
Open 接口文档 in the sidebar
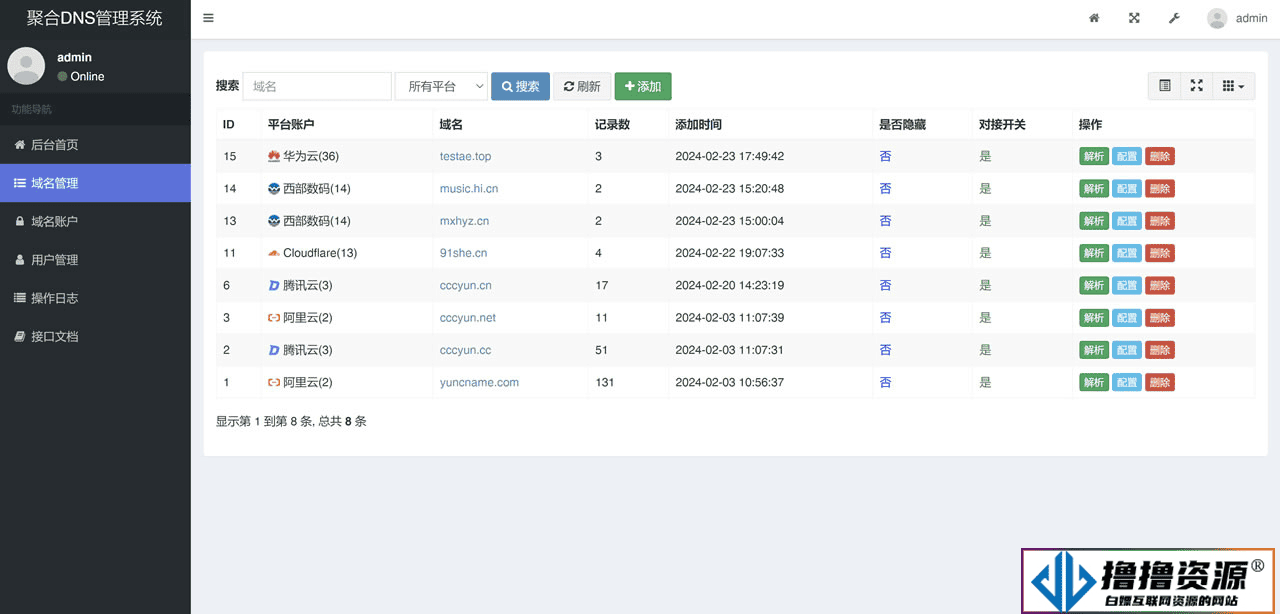point(95,336)
